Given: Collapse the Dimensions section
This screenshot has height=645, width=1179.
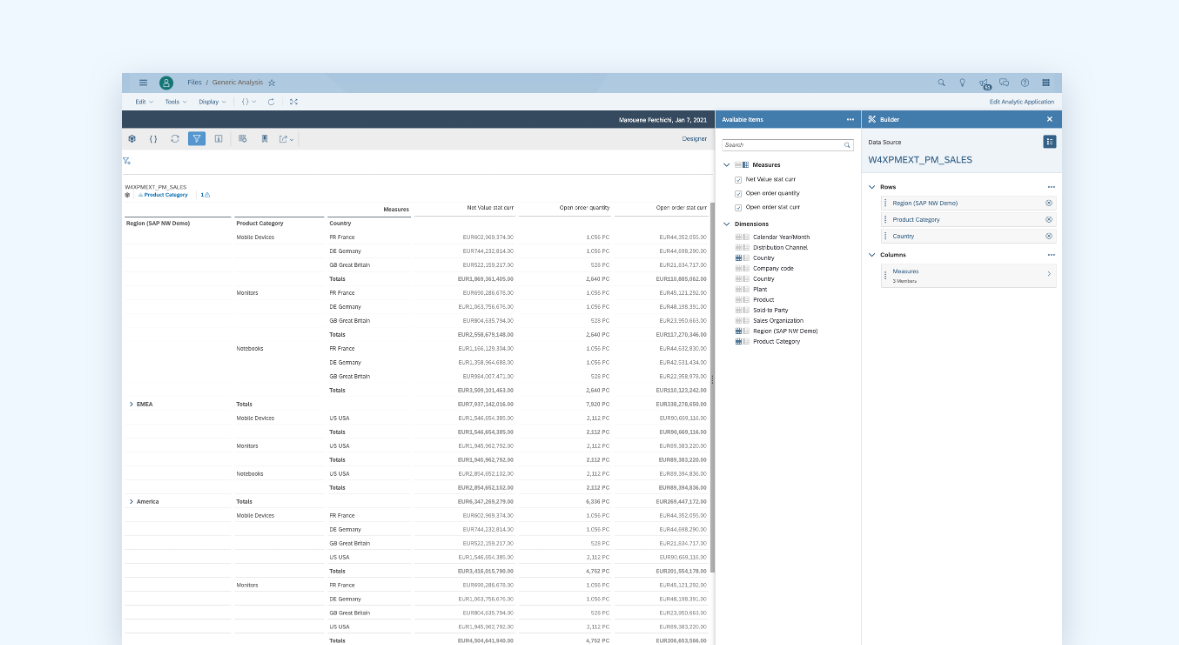Looking at the screenshot, I should 726,224.
